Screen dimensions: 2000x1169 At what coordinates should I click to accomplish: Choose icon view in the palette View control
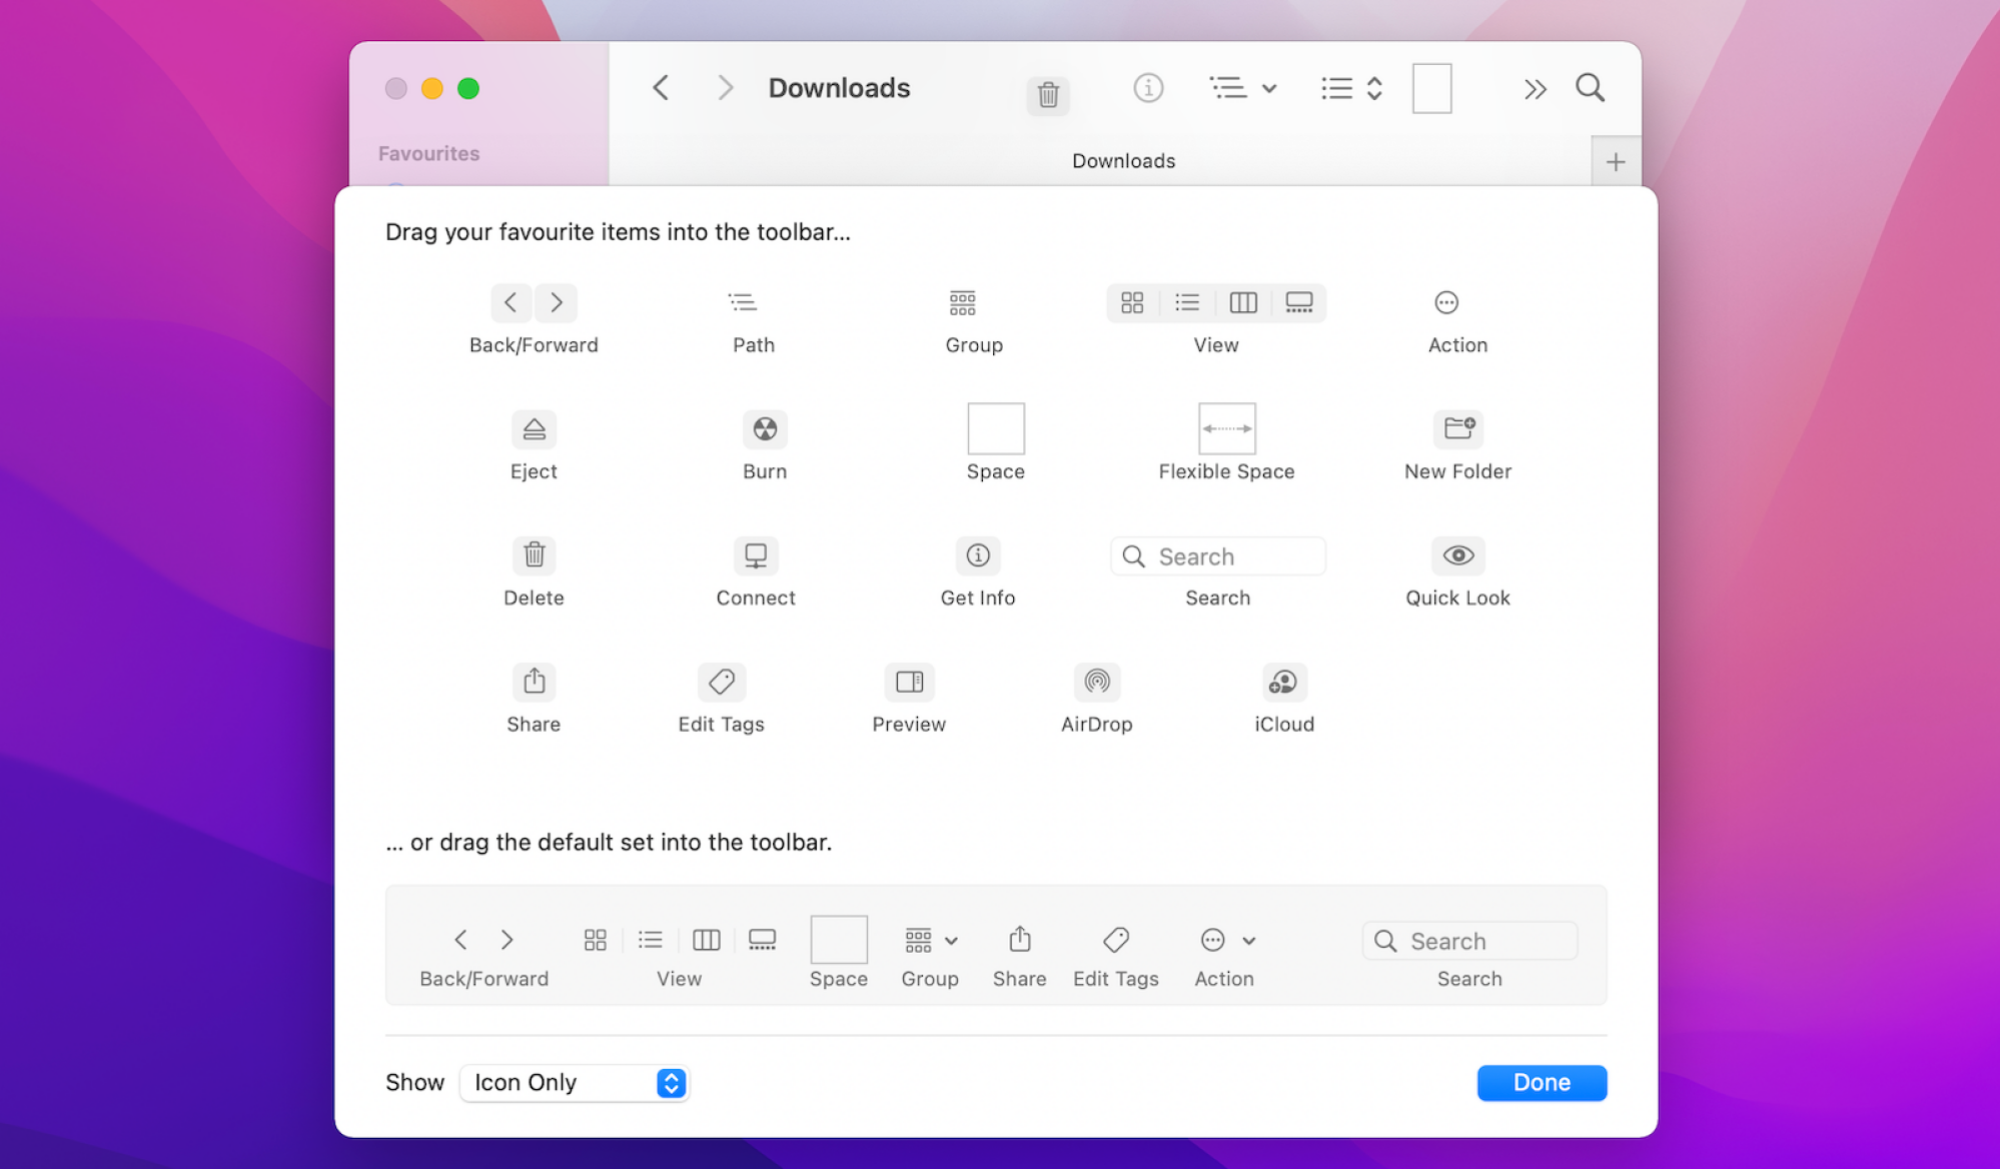tap(1132, 302)
